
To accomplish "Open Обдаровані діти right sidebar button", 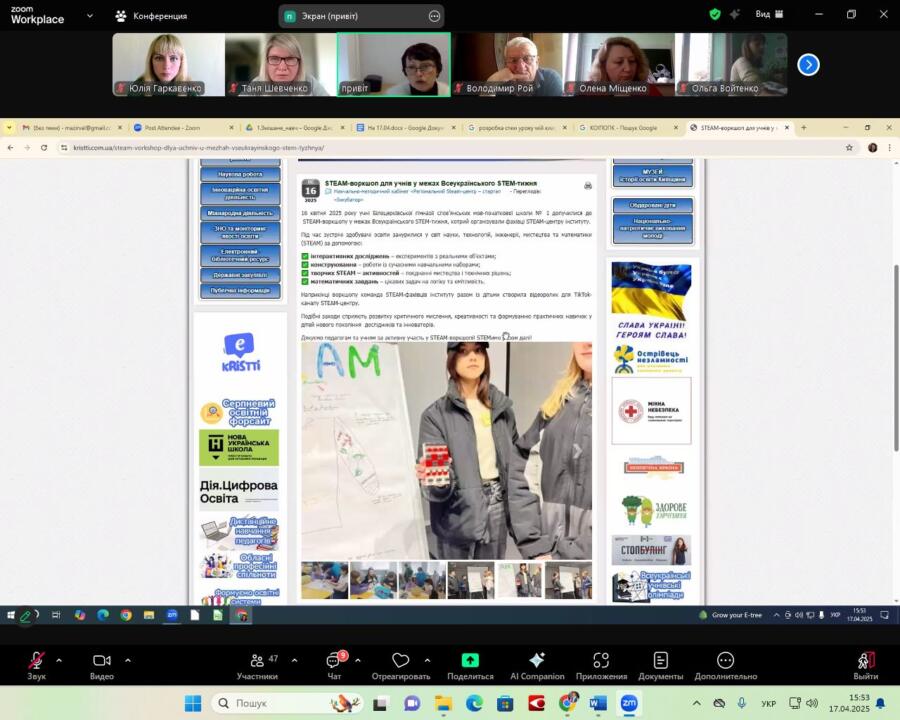I will (653, 205).
